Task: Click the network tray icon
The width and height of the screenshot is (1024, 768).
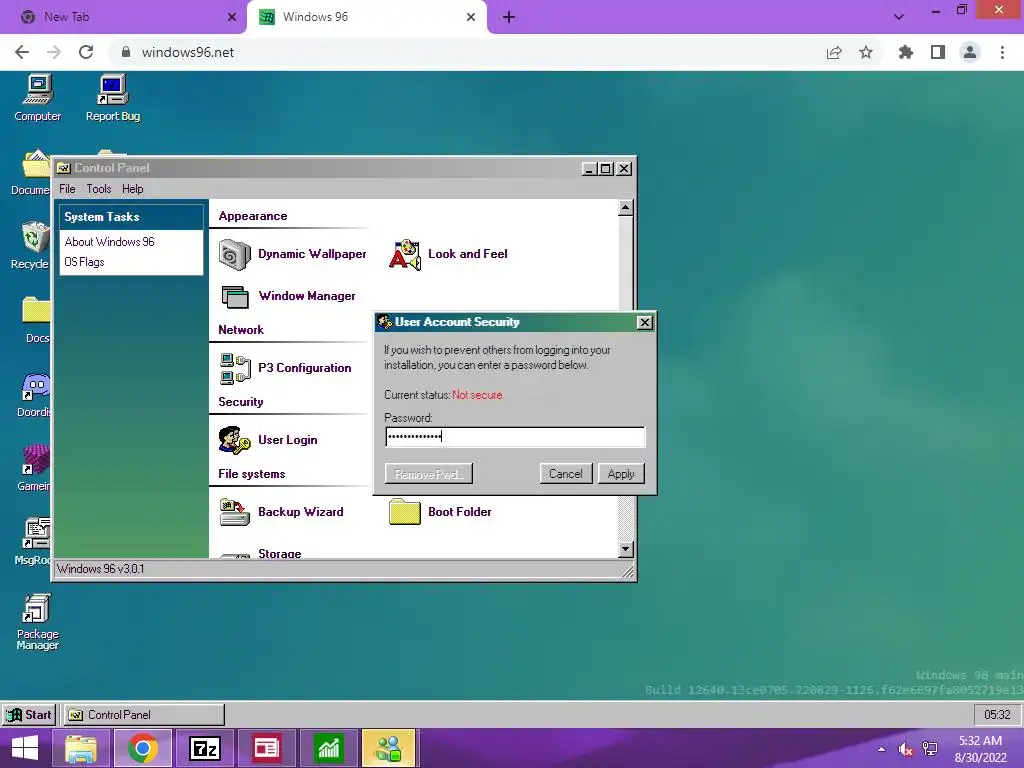Action: click(930, 749)
